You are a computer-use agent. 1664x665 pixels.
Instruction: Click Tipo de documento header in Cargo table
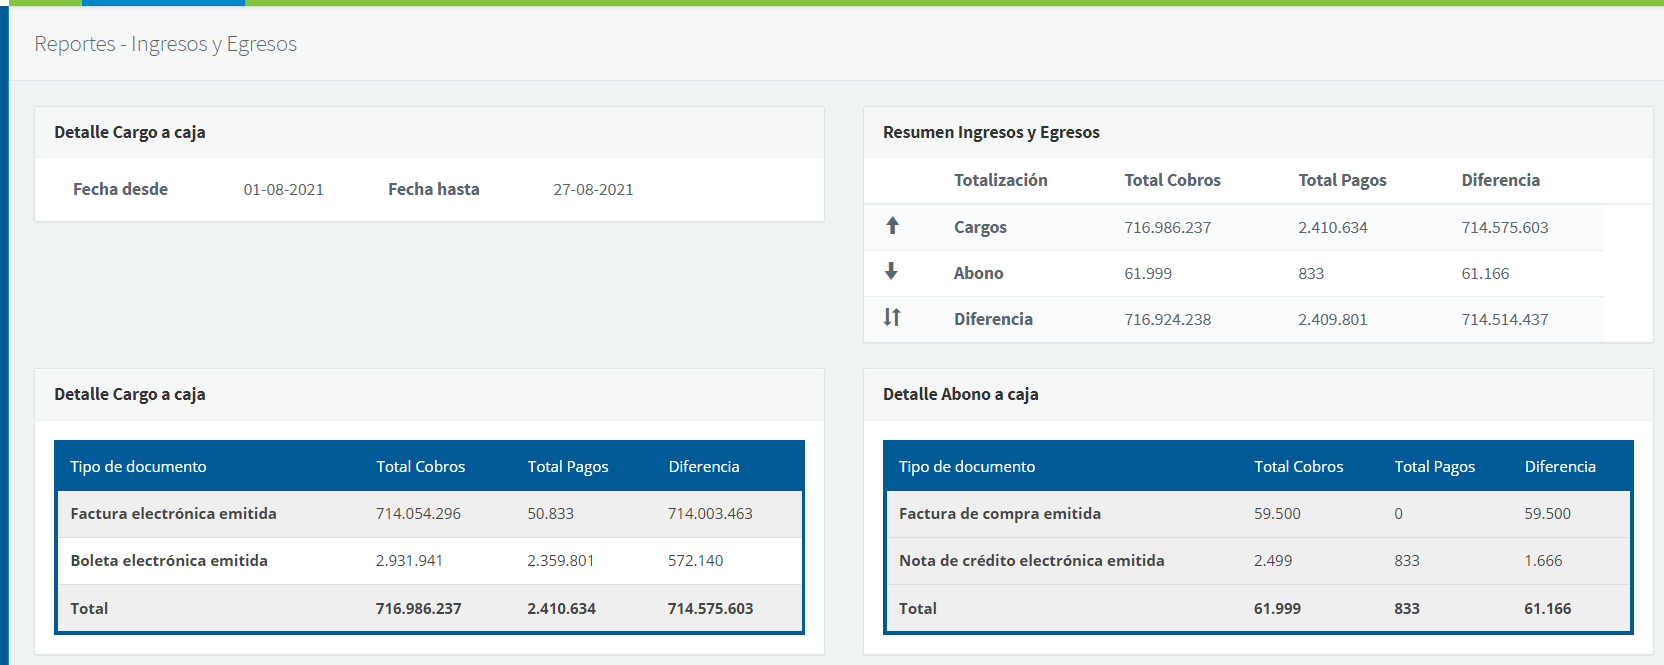(x=138, y=467)
